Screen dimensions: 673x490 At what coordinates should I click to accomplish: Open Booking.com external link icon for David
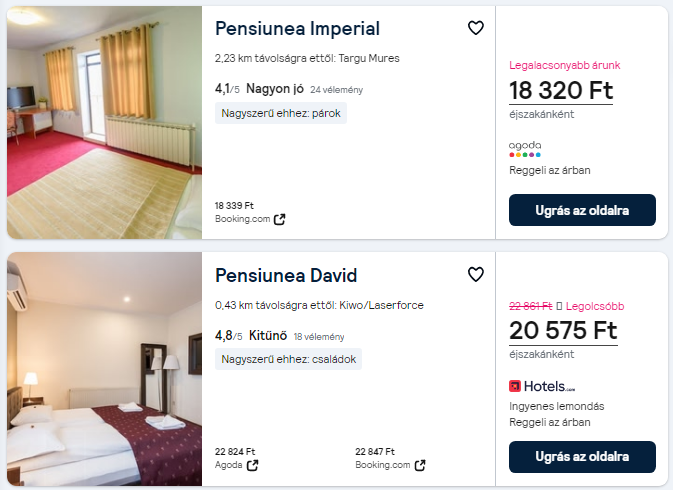[420, 465]
